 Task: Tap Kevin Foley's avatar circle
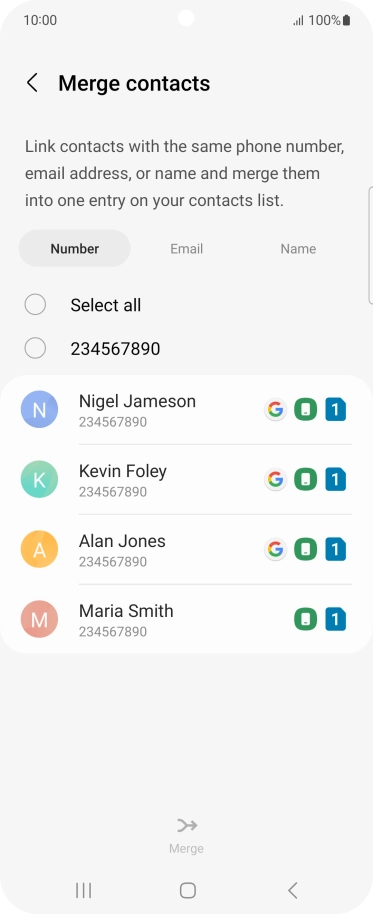tap(39, 479)
